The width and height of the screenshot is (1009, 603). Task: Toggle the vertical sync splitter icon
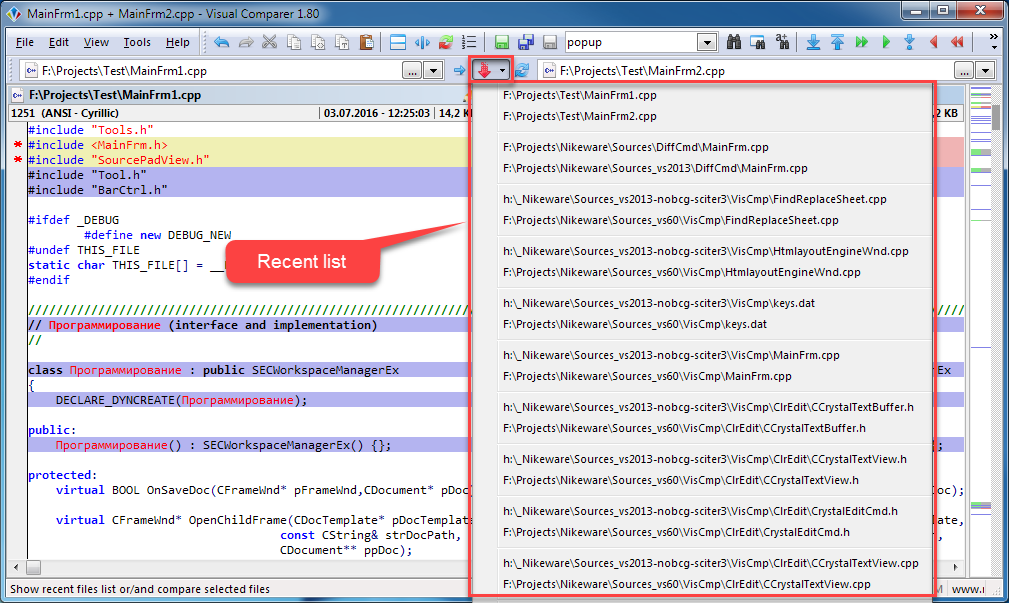422,43
